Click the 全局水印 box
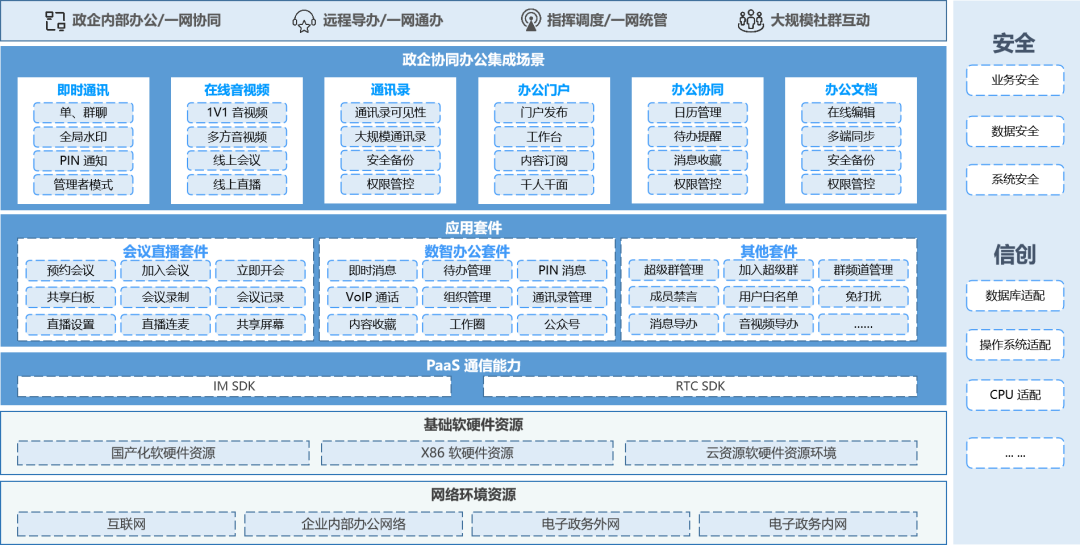This screenshot has width=1080, height=545. [x=83, y=136]
